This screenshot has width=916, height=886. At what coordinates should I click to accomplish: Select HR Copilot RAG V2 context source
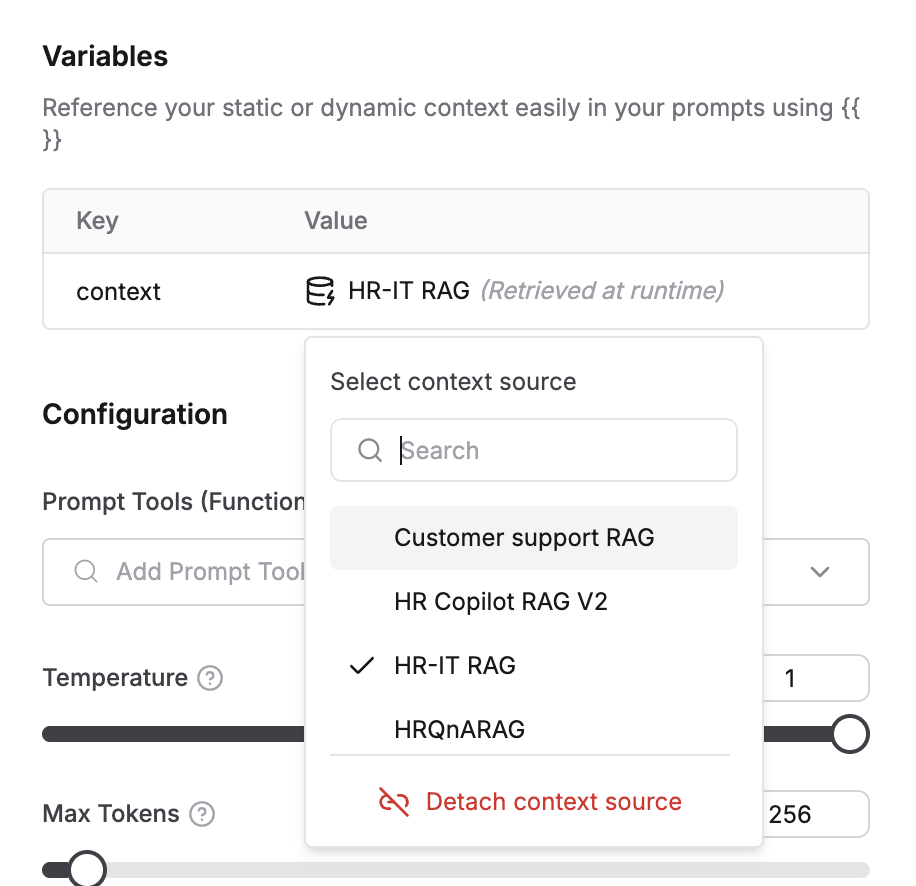[503, 601]
